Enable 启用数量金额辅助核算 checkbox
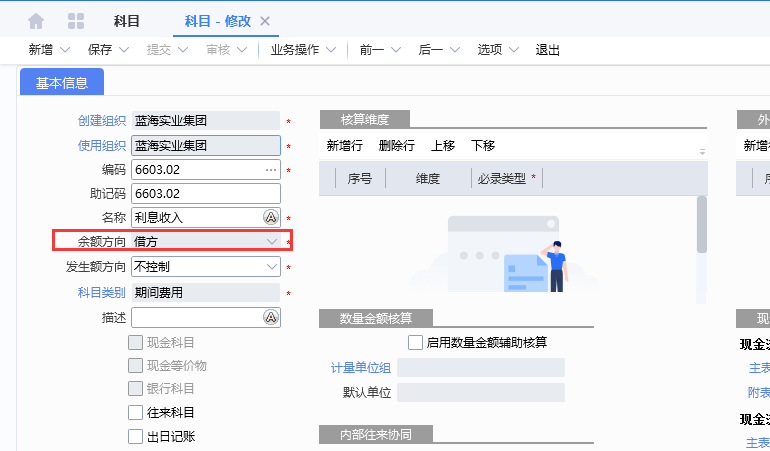 (x=416, y=343)
